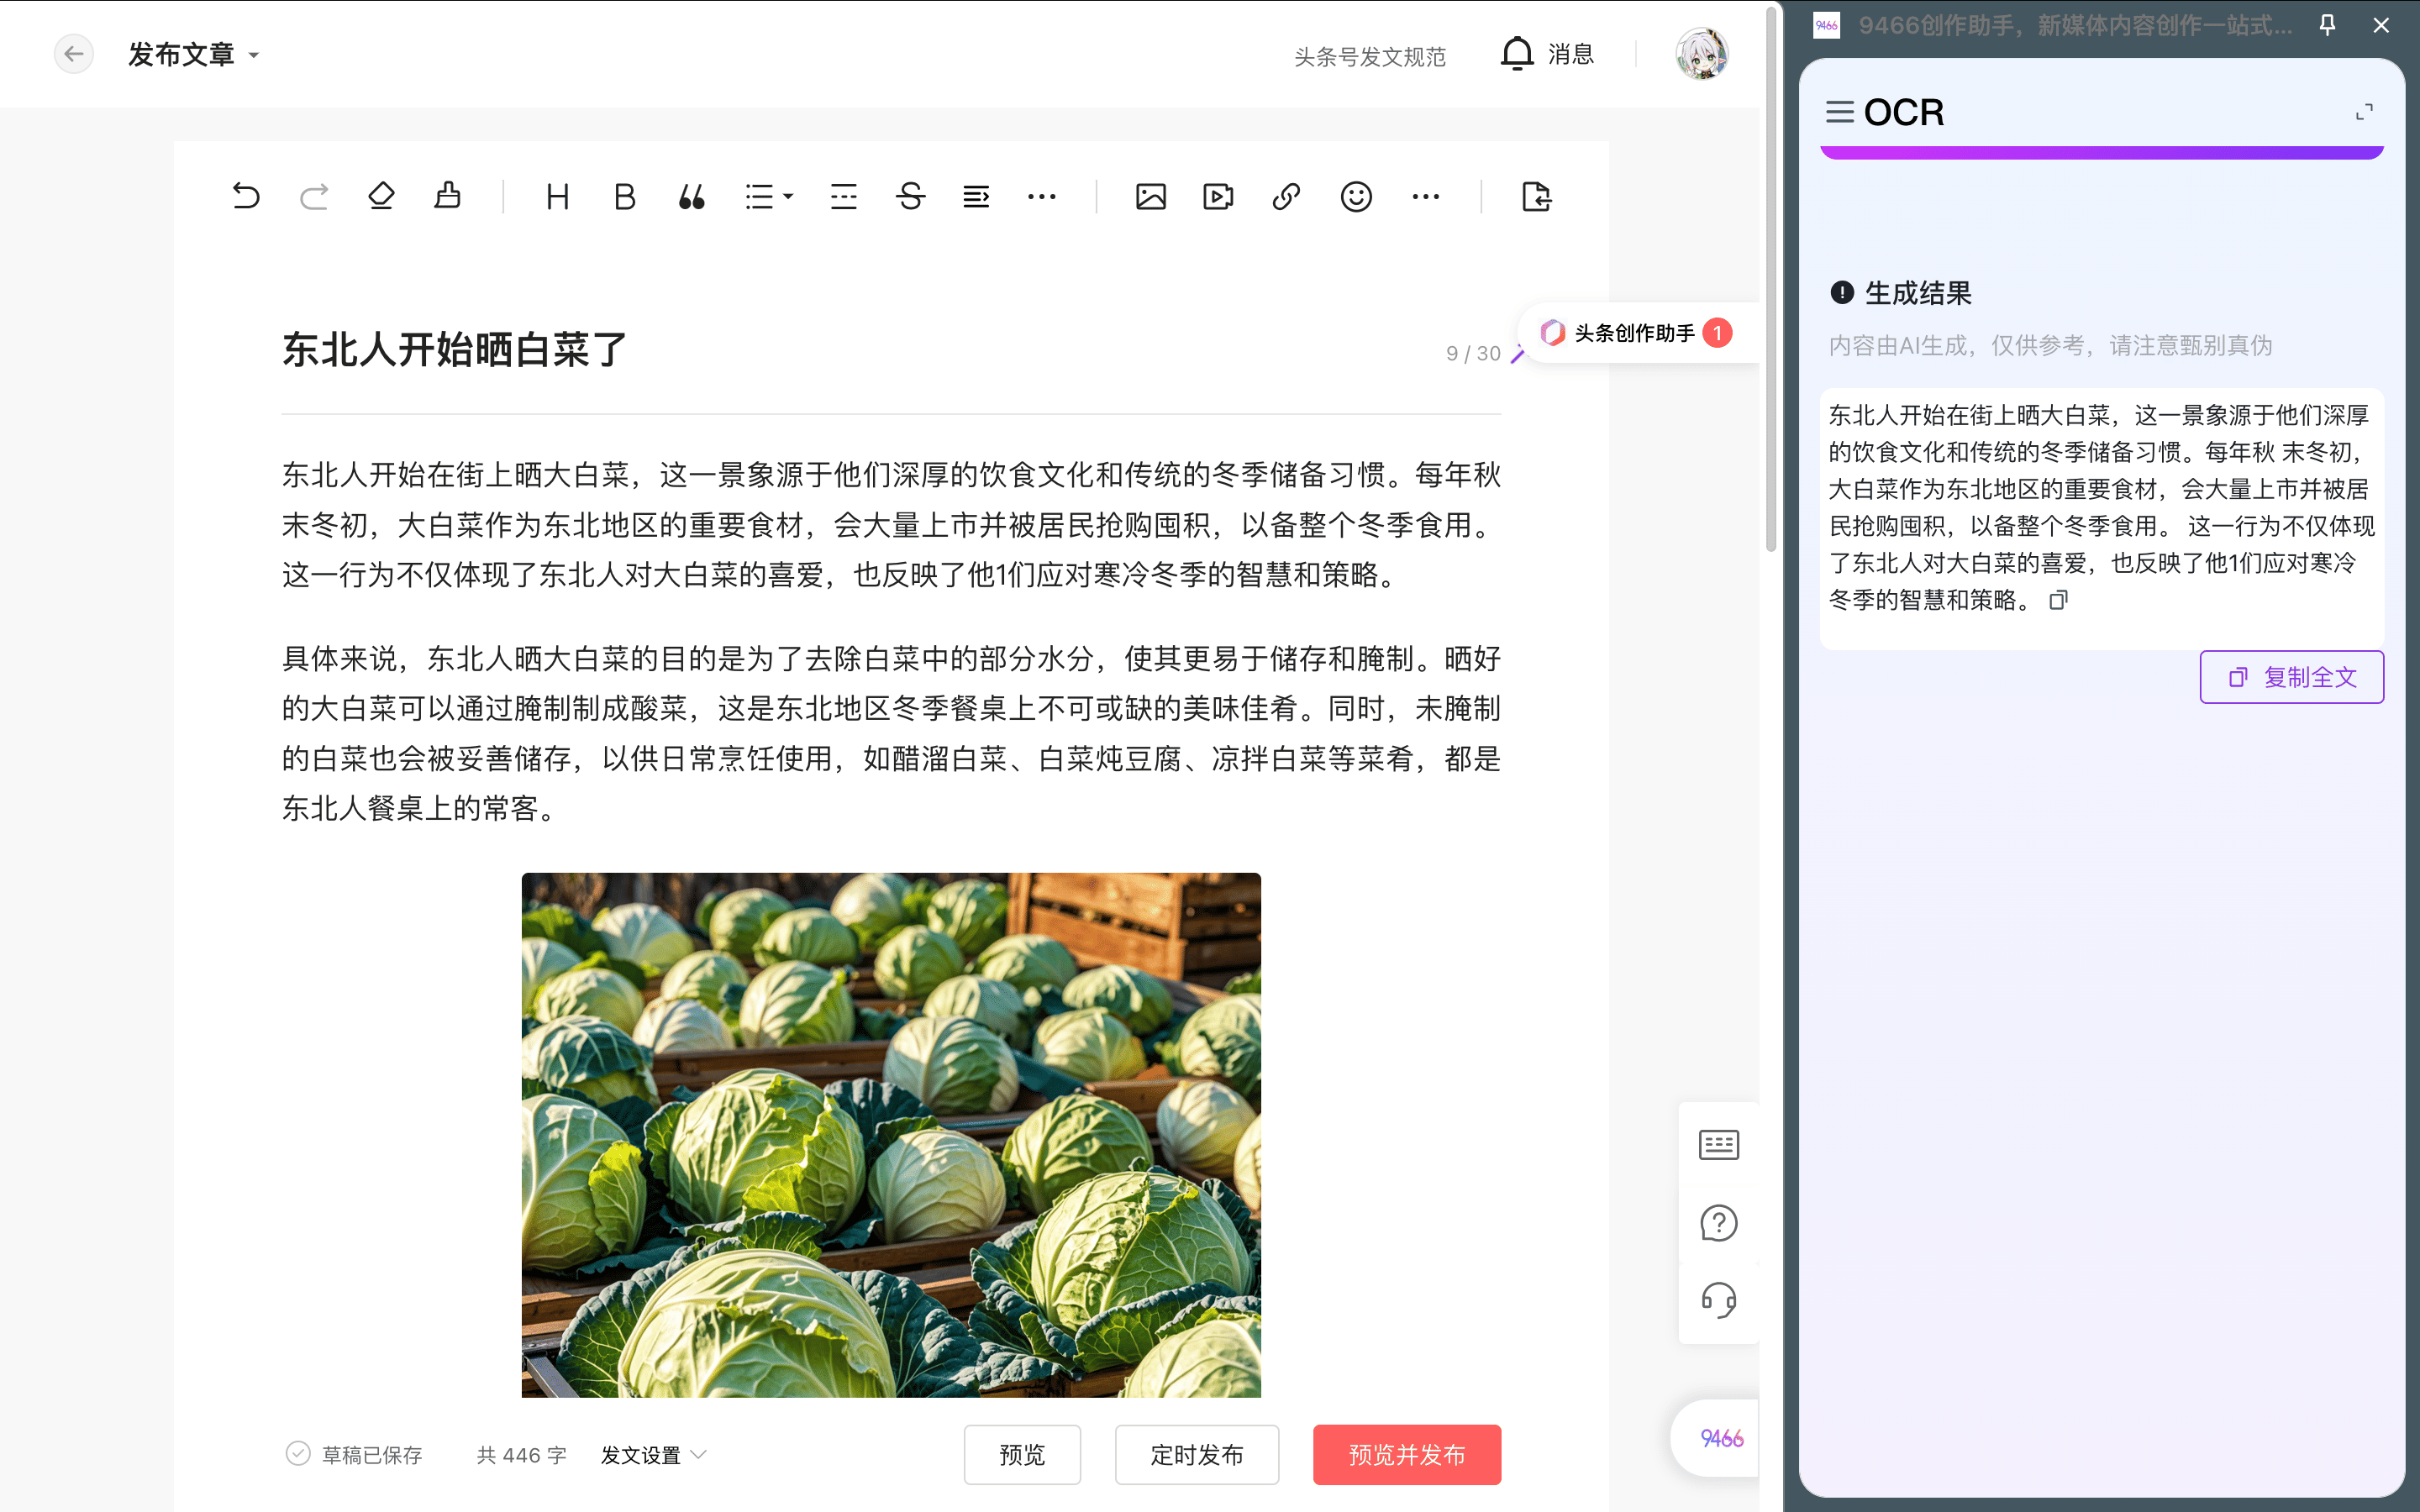
Task: Click the 9466 logo in panel title
Action: [x=1827, y=25]
